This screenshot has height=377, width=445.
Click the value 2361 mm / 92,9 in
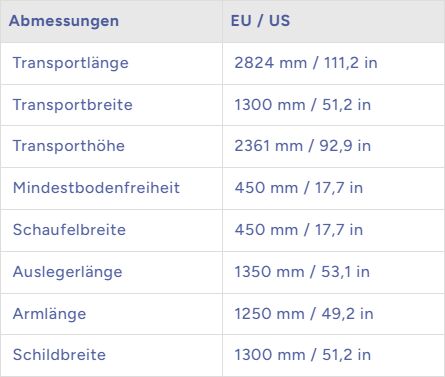pyautogui.click(x=302, y=146)
